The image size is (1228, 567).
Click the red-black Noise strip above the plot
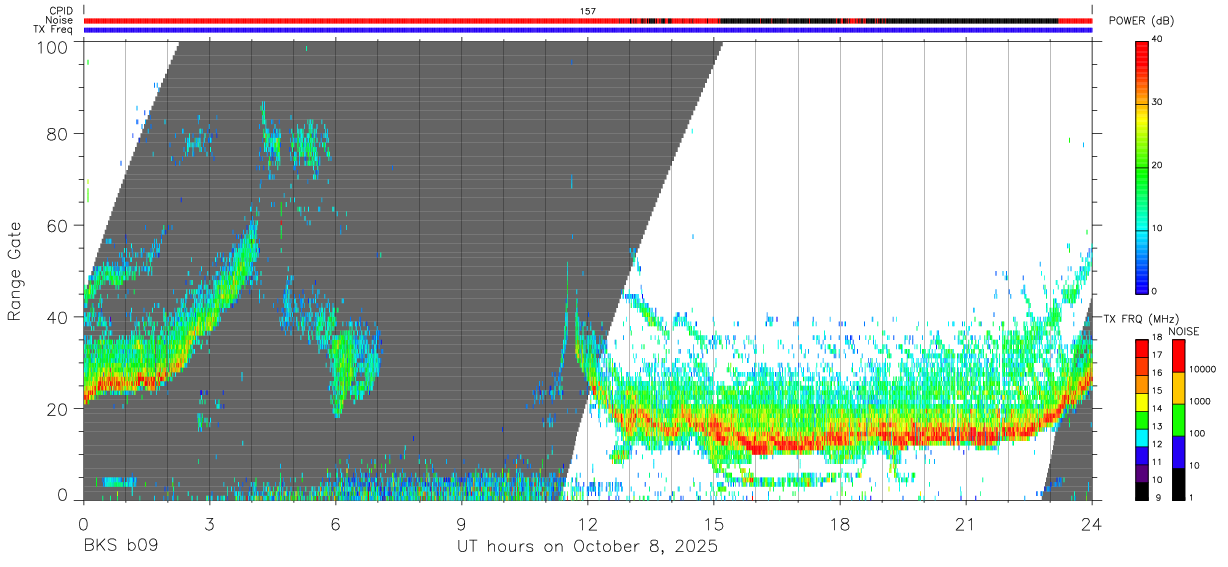(x=588, y=20)
